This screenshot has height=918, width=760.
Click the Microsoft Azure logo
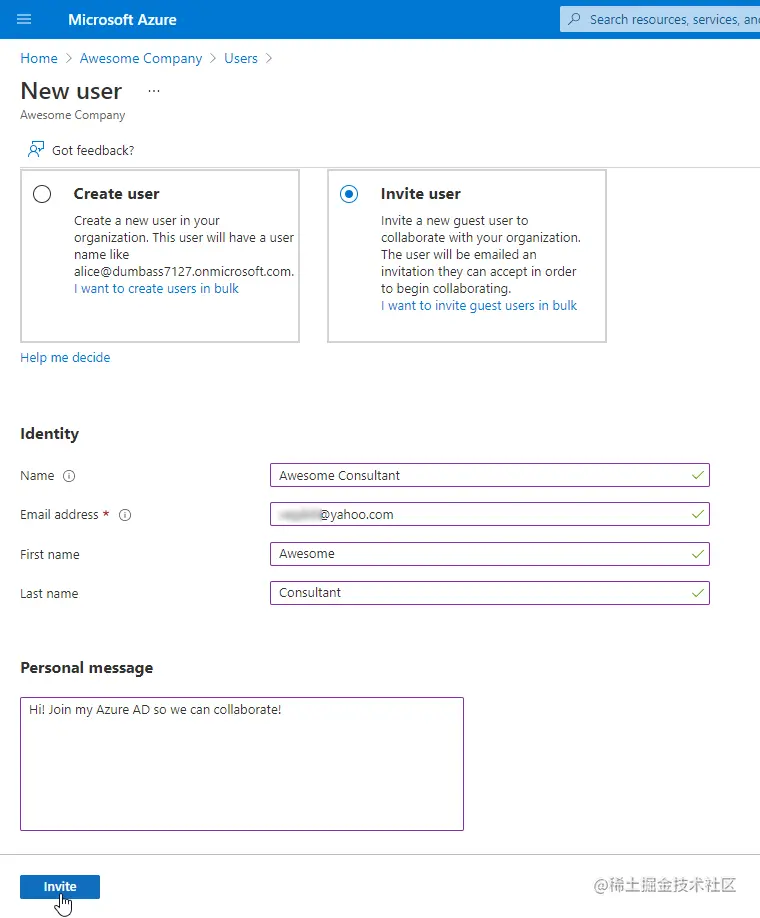(x=122, y=19)
